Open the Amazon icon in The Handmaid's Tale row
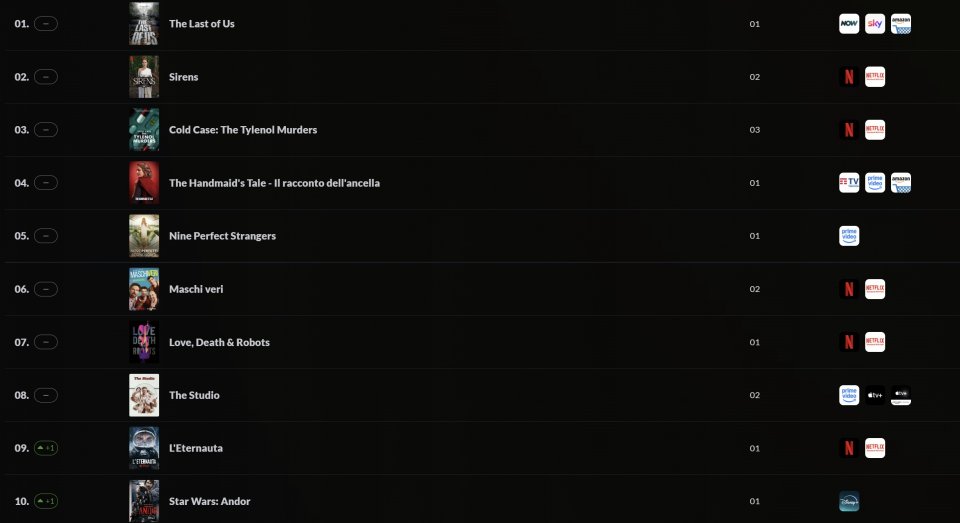Image resolution: width=960 pixels, height=523 pixels. [901, 183]
